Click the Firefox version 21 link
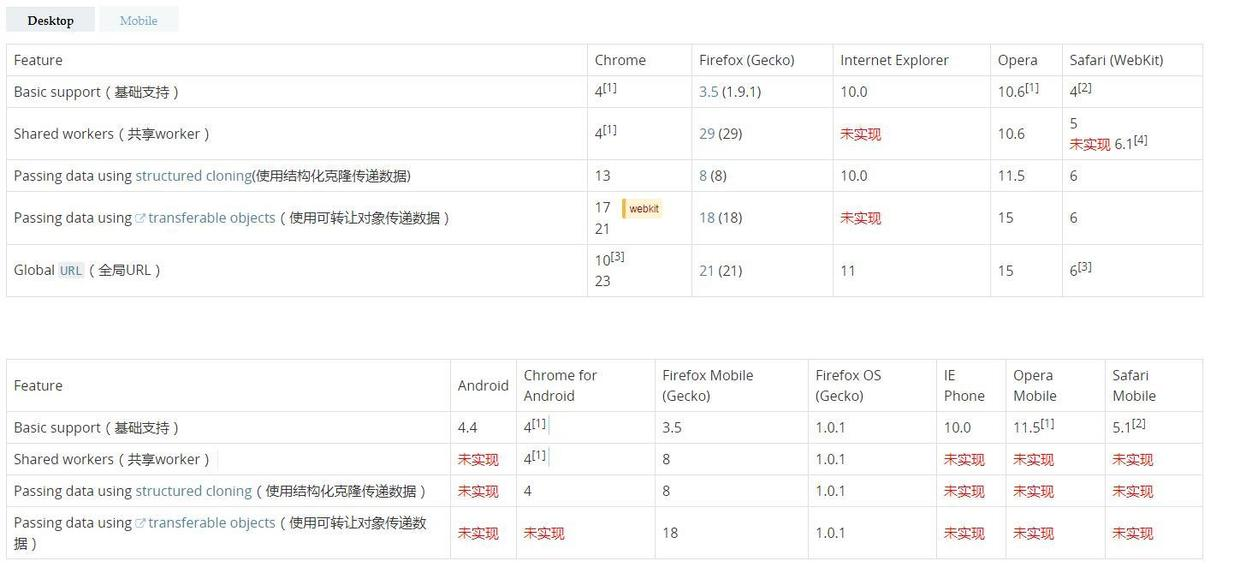Viewport: 1240px width, 567px height. click(x=707, y=271)
